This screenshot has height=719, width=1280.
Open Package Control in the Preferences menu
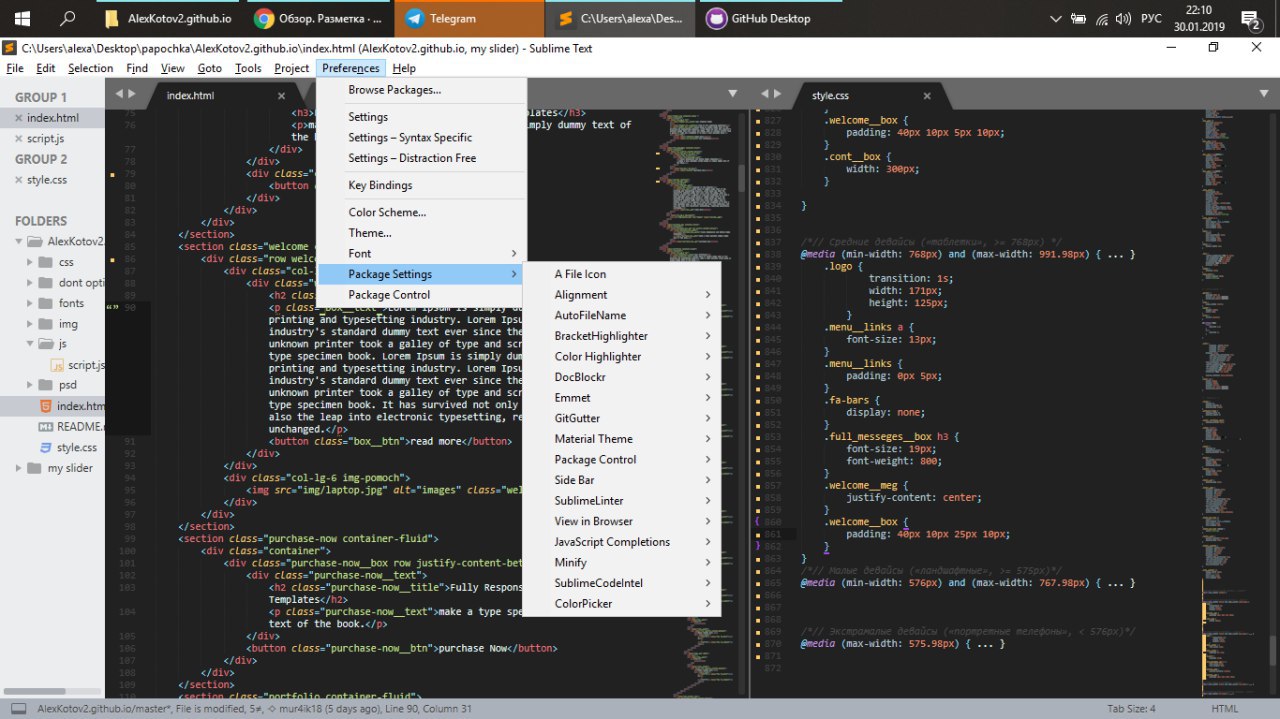[421, 295]
